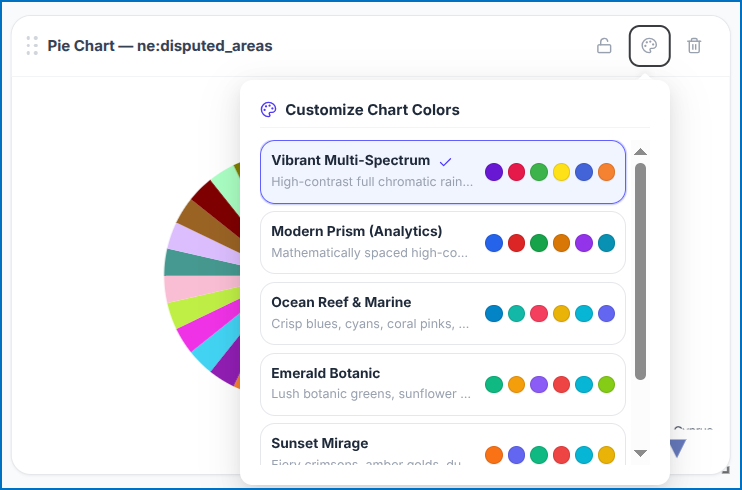Click 'Mathematically spaced' description text

[369, 253]
